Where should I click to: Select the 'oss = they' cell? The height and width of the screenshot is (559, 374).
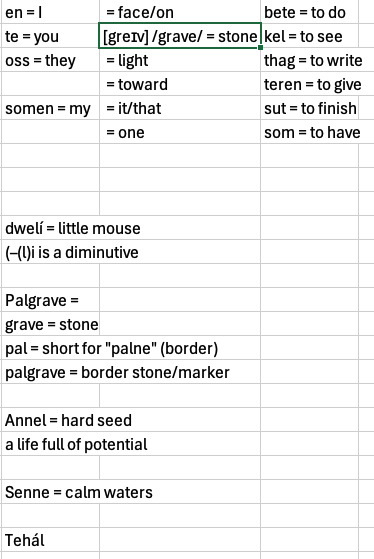50,60
